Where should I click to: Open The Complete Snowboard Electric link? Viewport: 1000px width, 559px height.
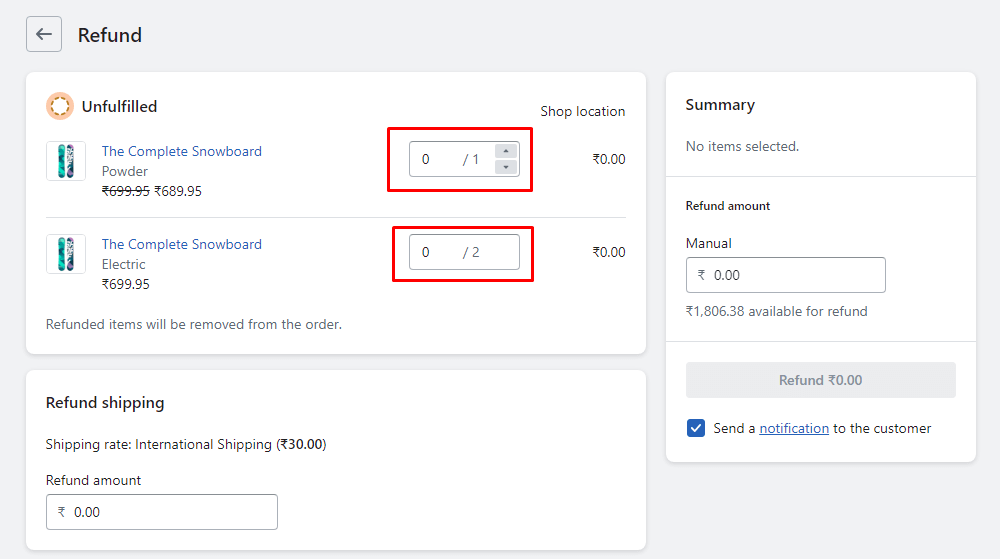tap(181, 244)
